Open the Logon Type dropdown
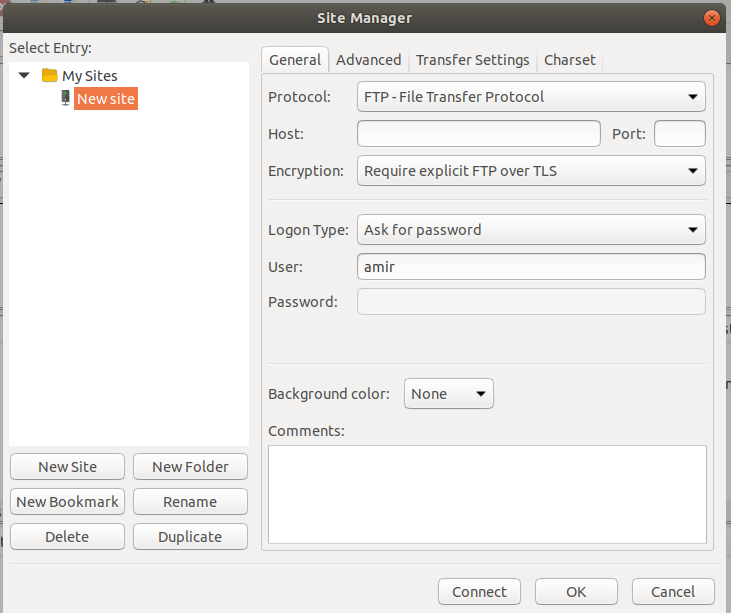Image resolution: width=731 pixels, height=613 pixels. [x=531, y=229]
